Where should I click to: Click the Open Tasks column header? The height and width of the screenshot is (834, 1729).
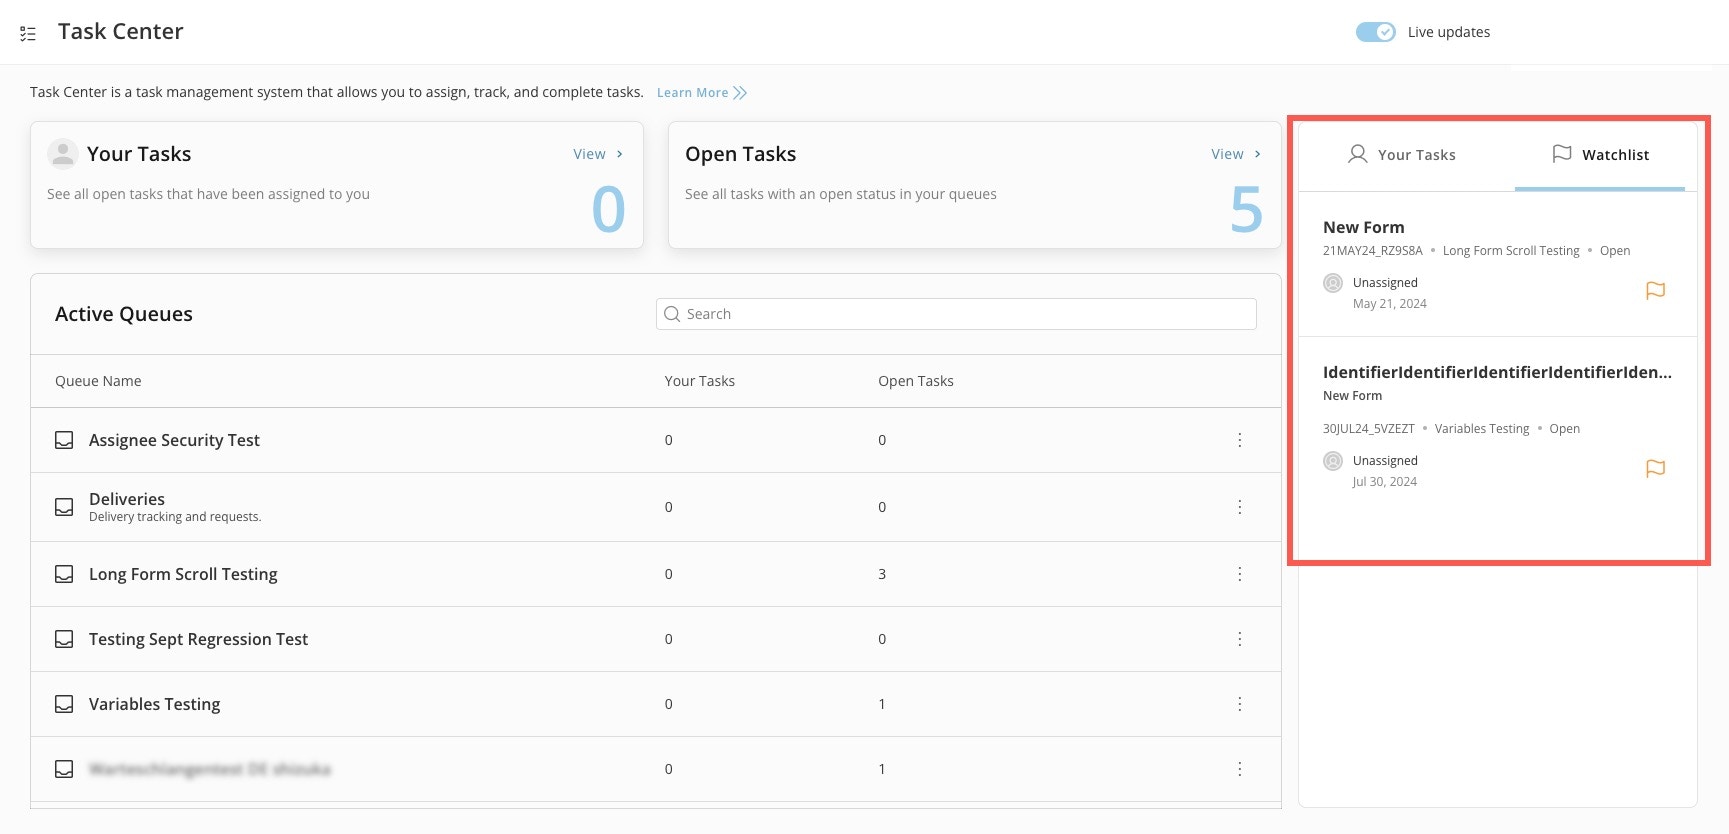coord(916,381)
